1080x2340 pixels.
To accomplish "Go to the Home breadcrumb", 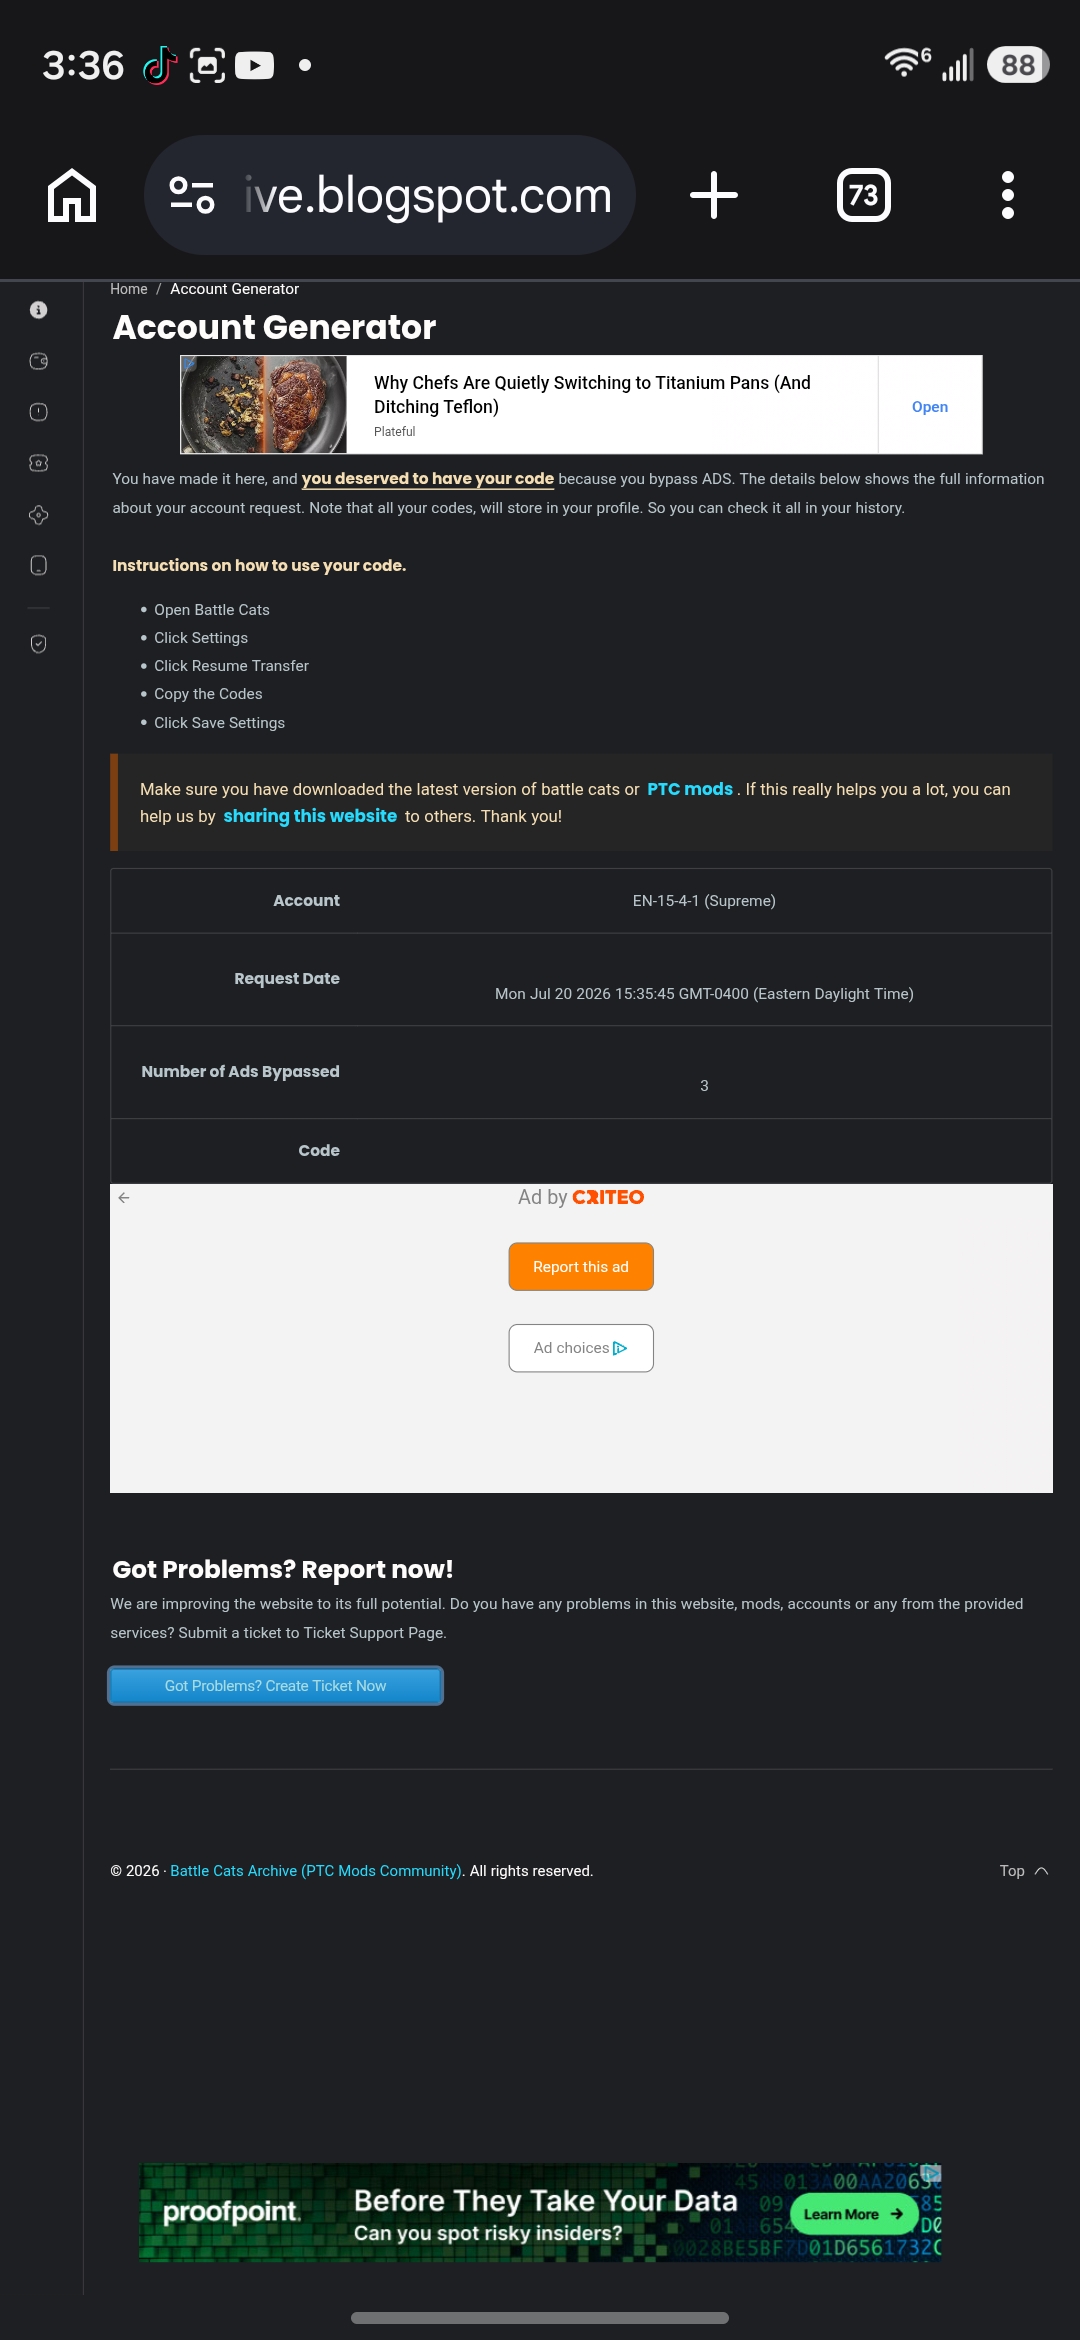I will click(x=129, y=289).
